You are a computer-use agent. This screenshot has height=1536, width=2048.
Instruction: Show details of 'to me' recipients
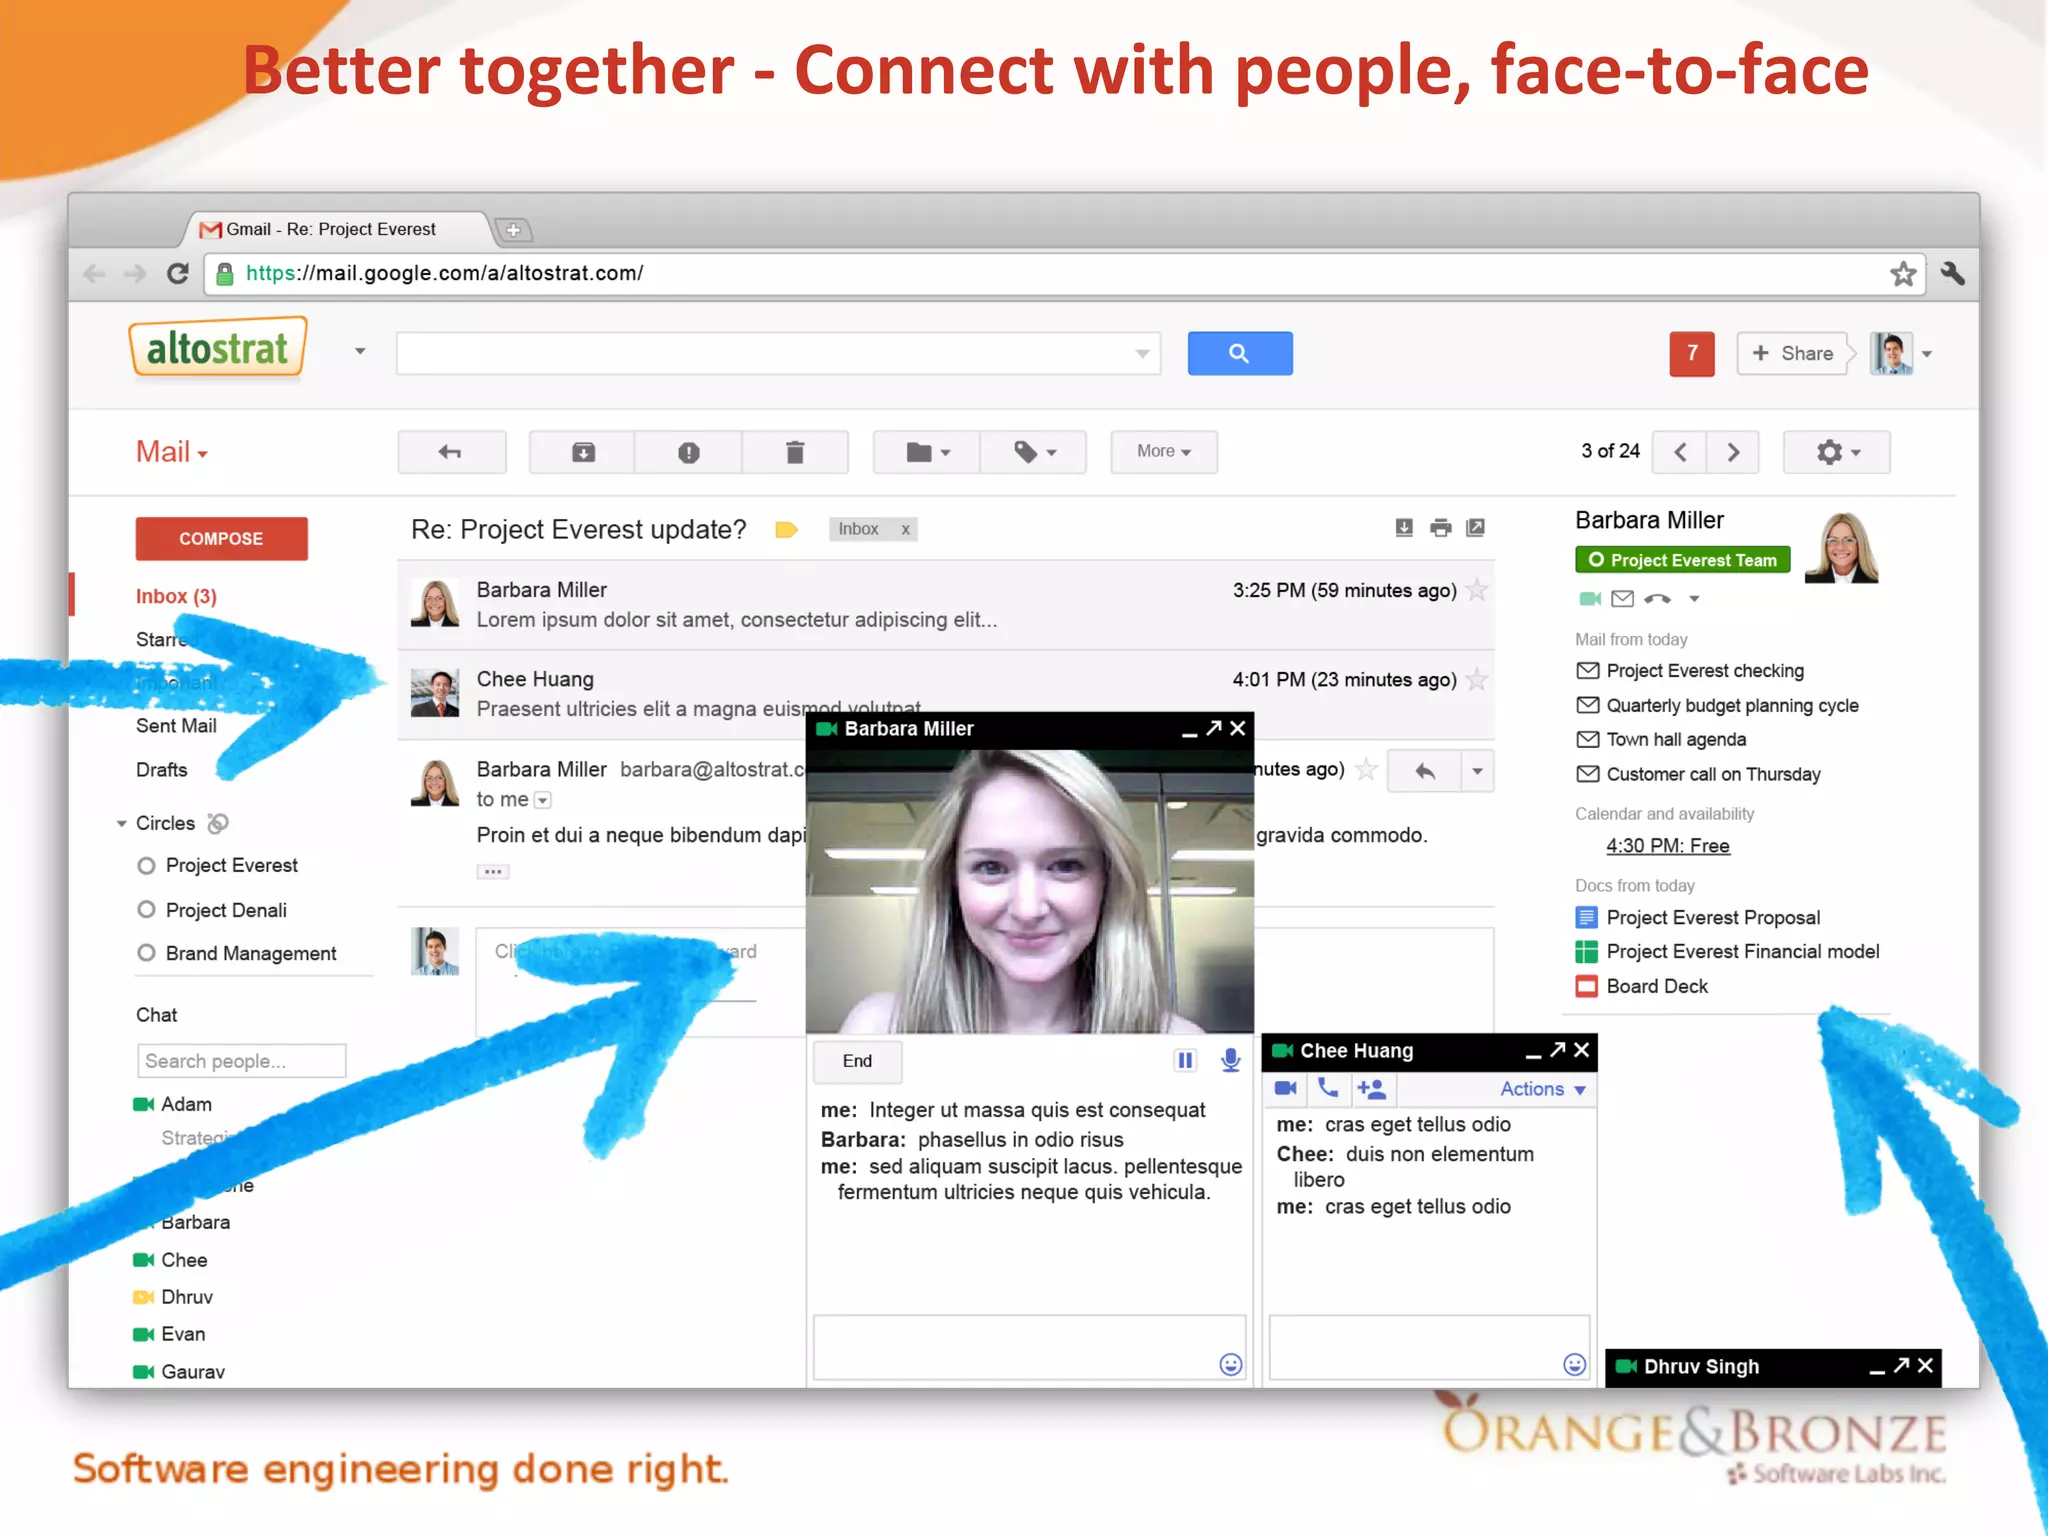(542, 800)
